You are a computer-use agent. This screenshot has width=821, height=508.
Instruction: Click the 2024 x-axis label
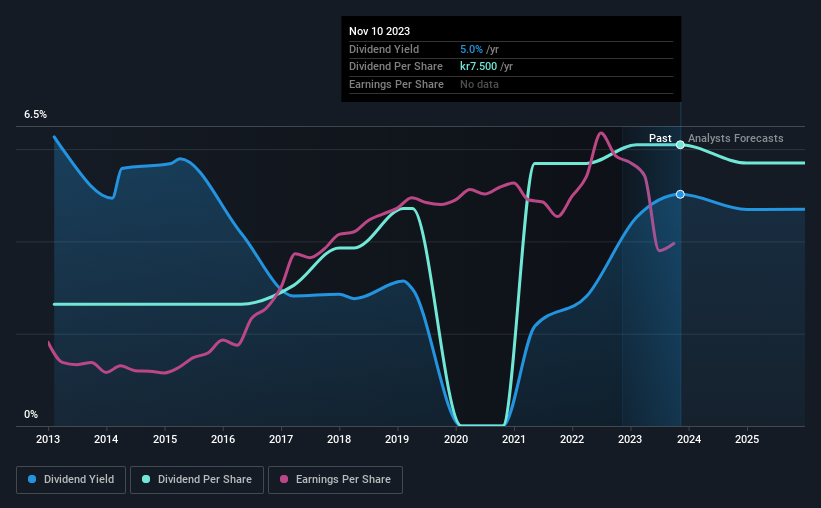(689, 439)
